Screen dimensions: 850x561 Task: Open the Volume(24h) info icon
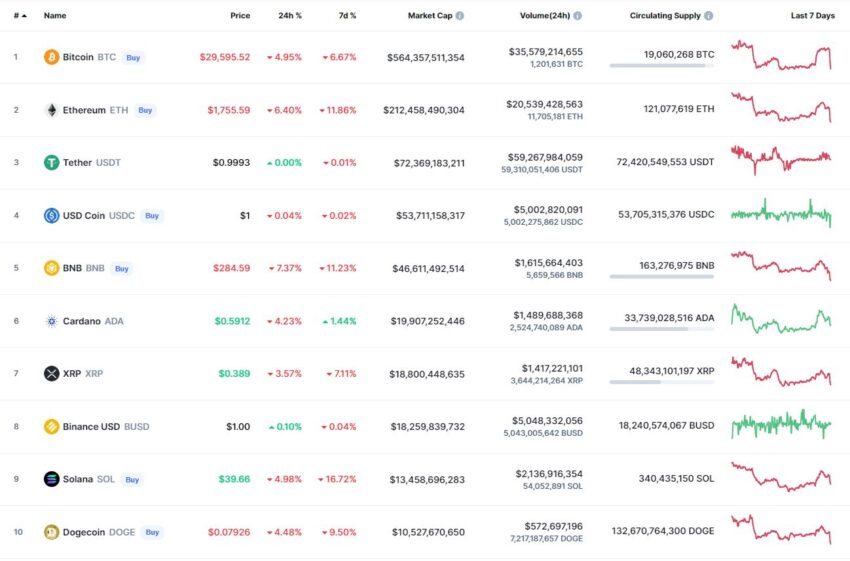577,16
